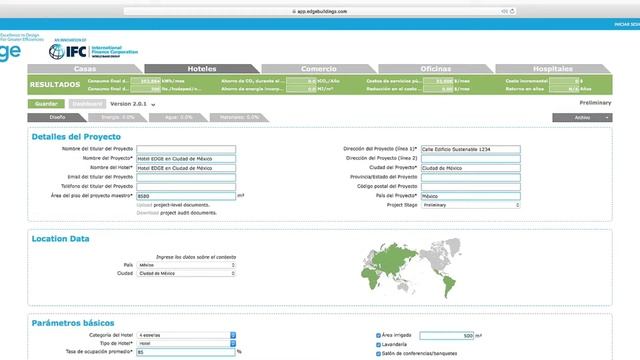Click the Retorno en años result value
640x360 pixels.
tap(564, 89)
